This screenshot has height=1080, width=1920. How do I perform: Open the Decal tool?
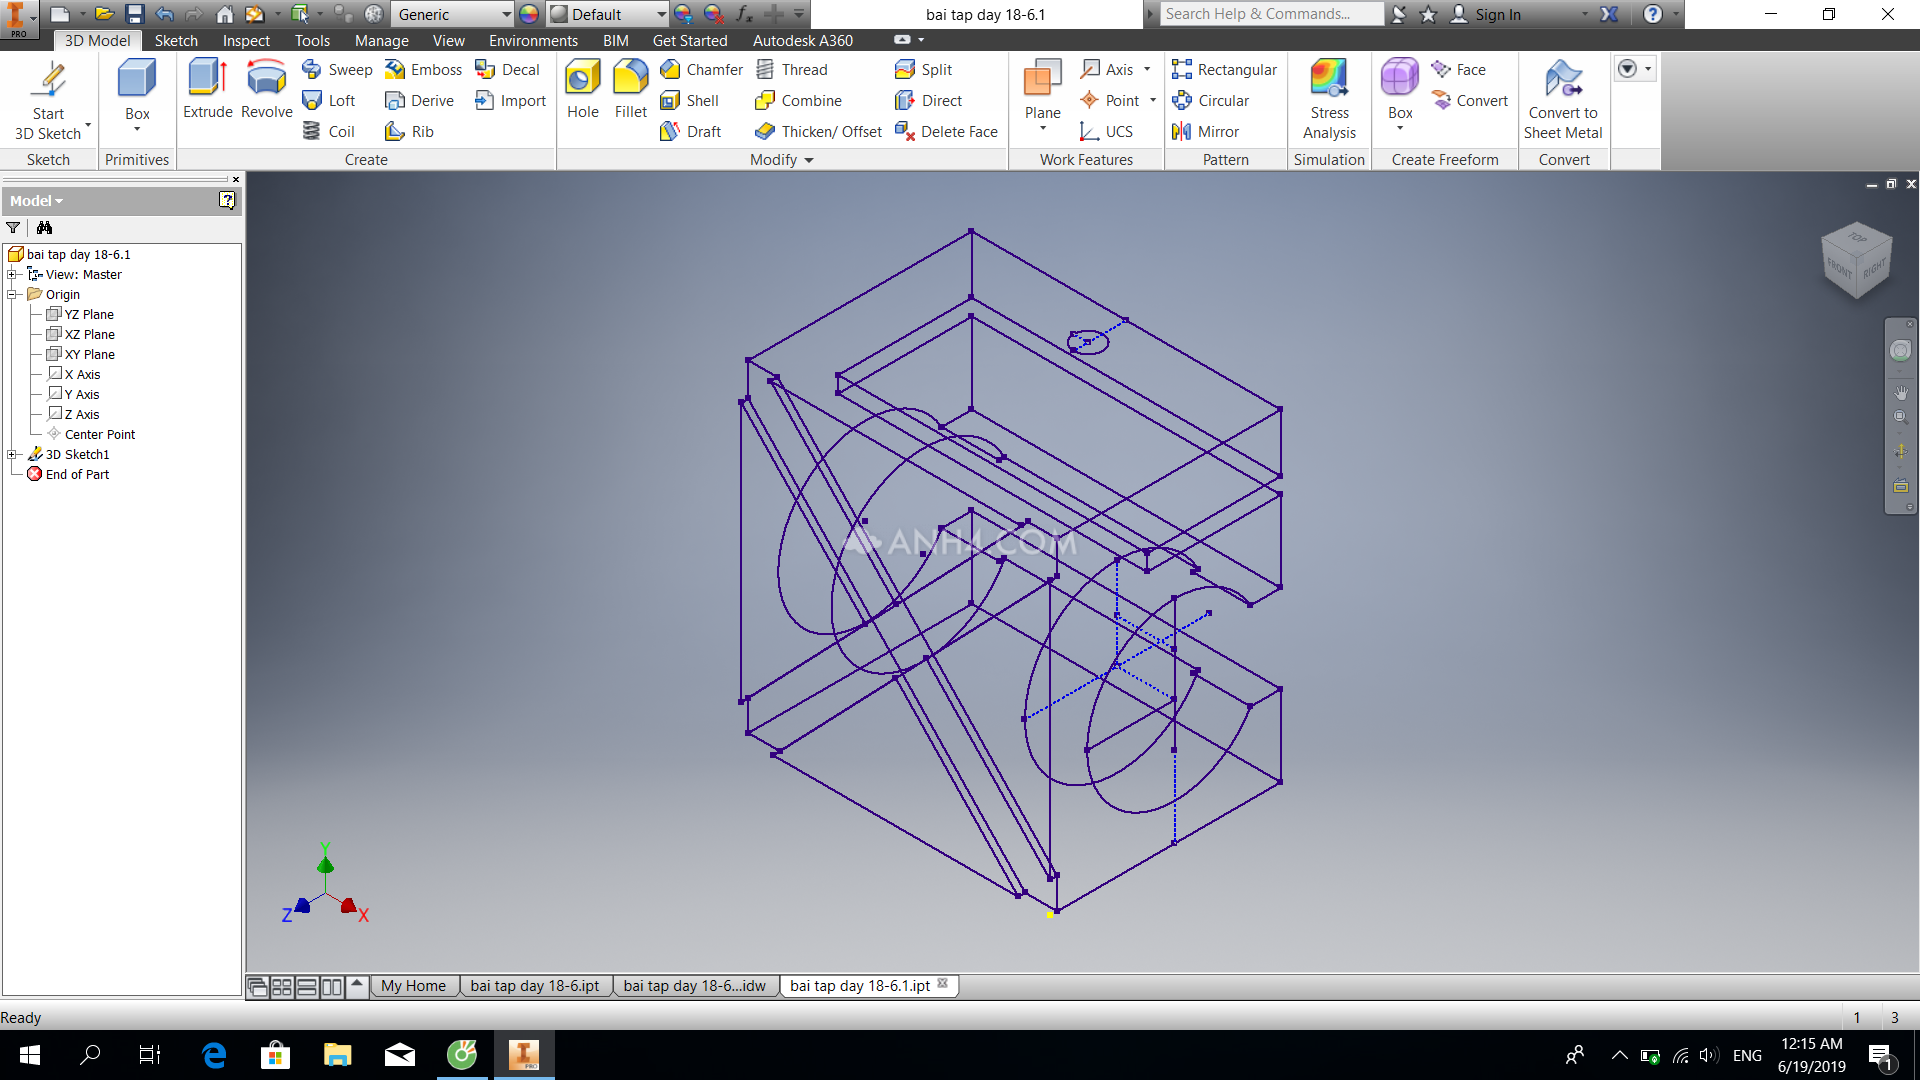point(508,69)
